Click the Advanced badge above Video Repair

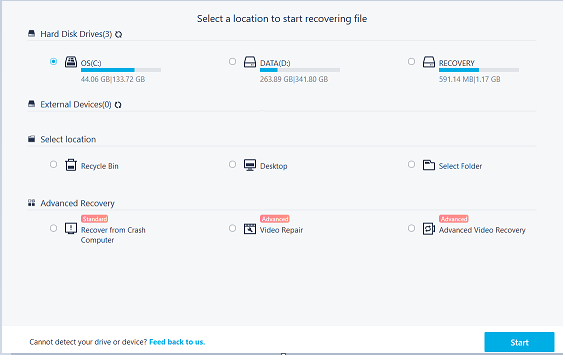click(x=275, y=219)
